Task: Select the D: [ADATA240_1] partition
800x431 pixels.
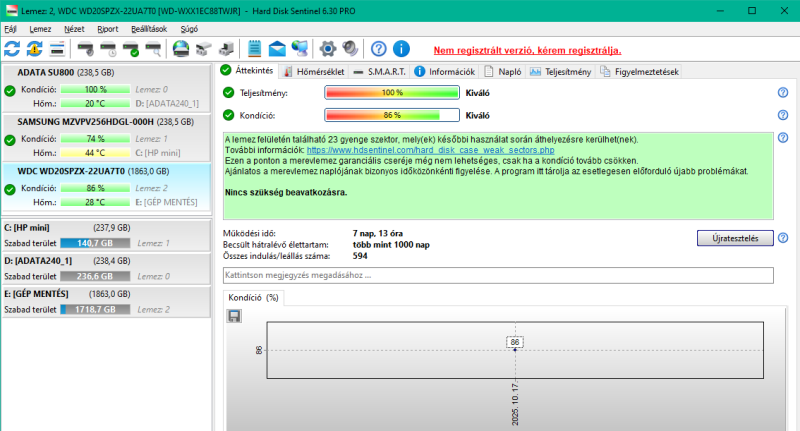Action: [x=106, y=268]
